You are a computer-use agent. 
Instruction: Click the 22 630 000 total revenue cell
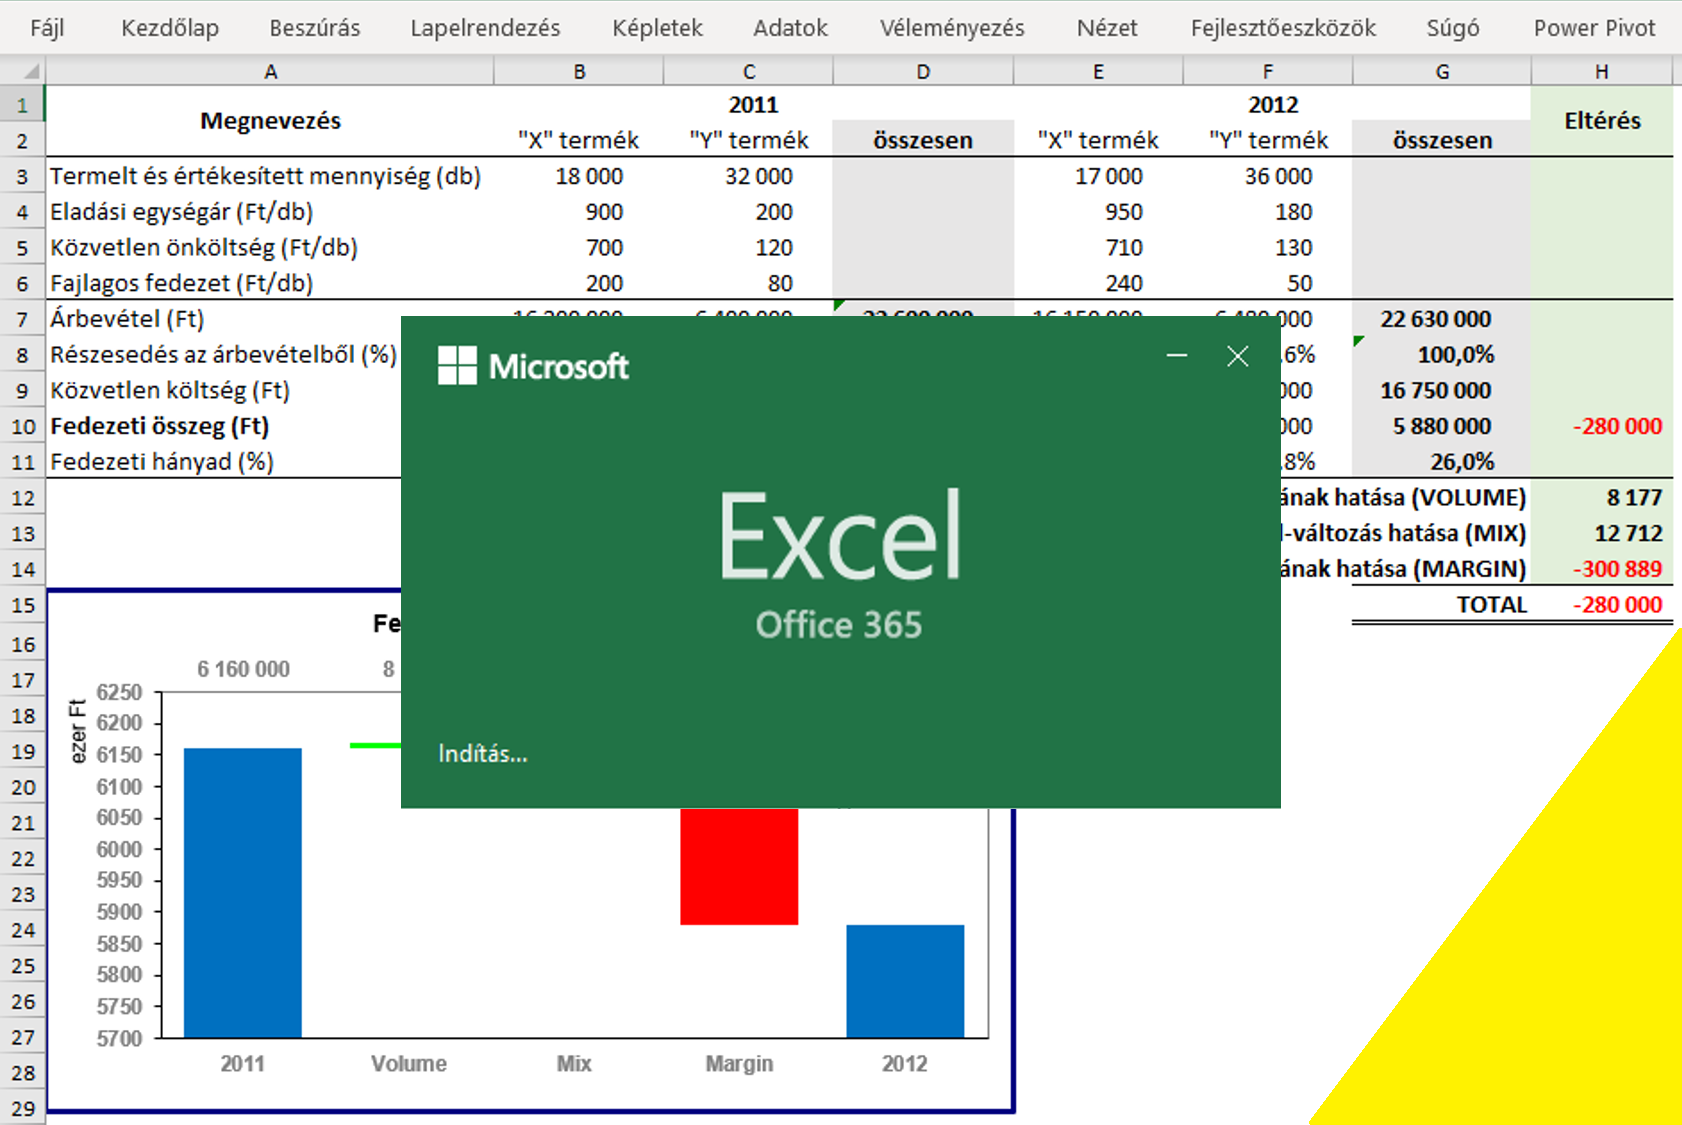1442,319
